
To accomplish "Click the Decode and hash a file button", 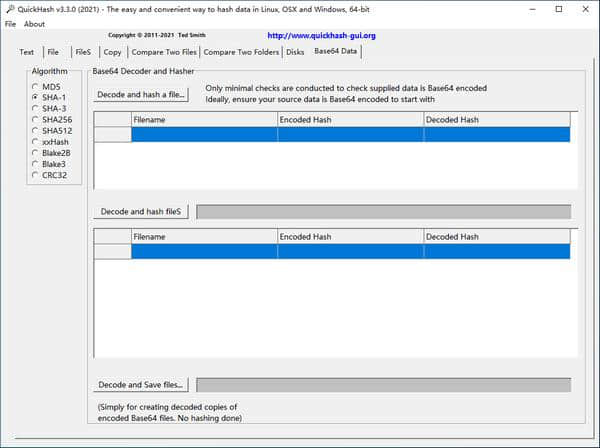I will pos(141,94).
